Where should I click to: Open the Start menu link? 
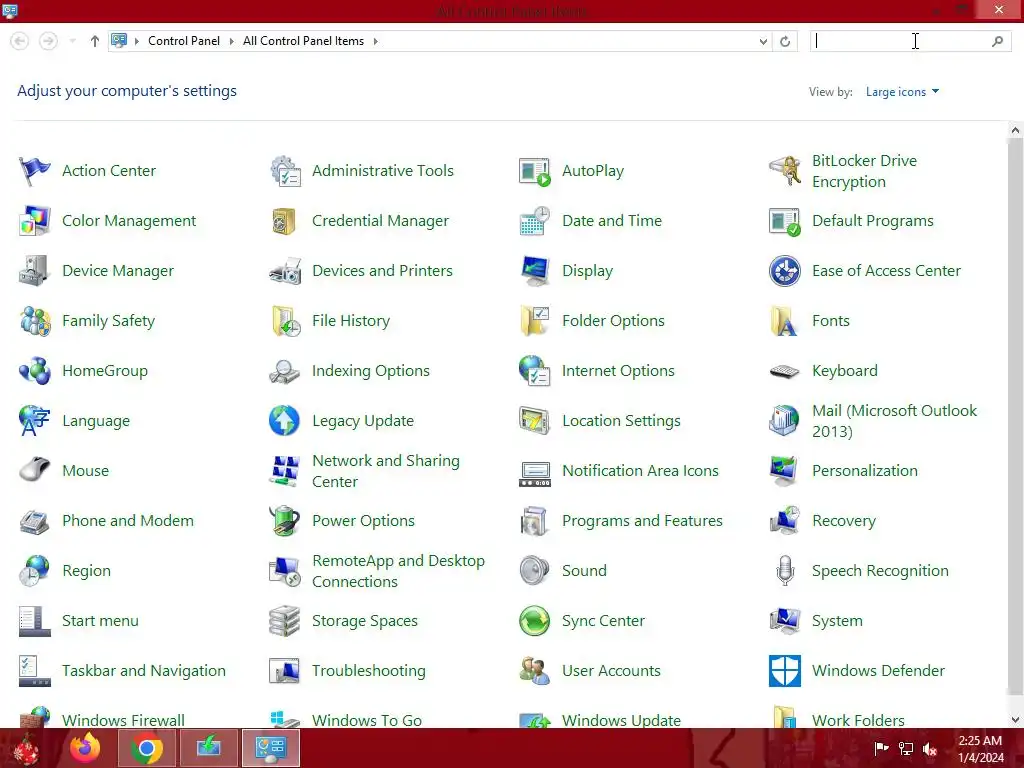point(100,621)
